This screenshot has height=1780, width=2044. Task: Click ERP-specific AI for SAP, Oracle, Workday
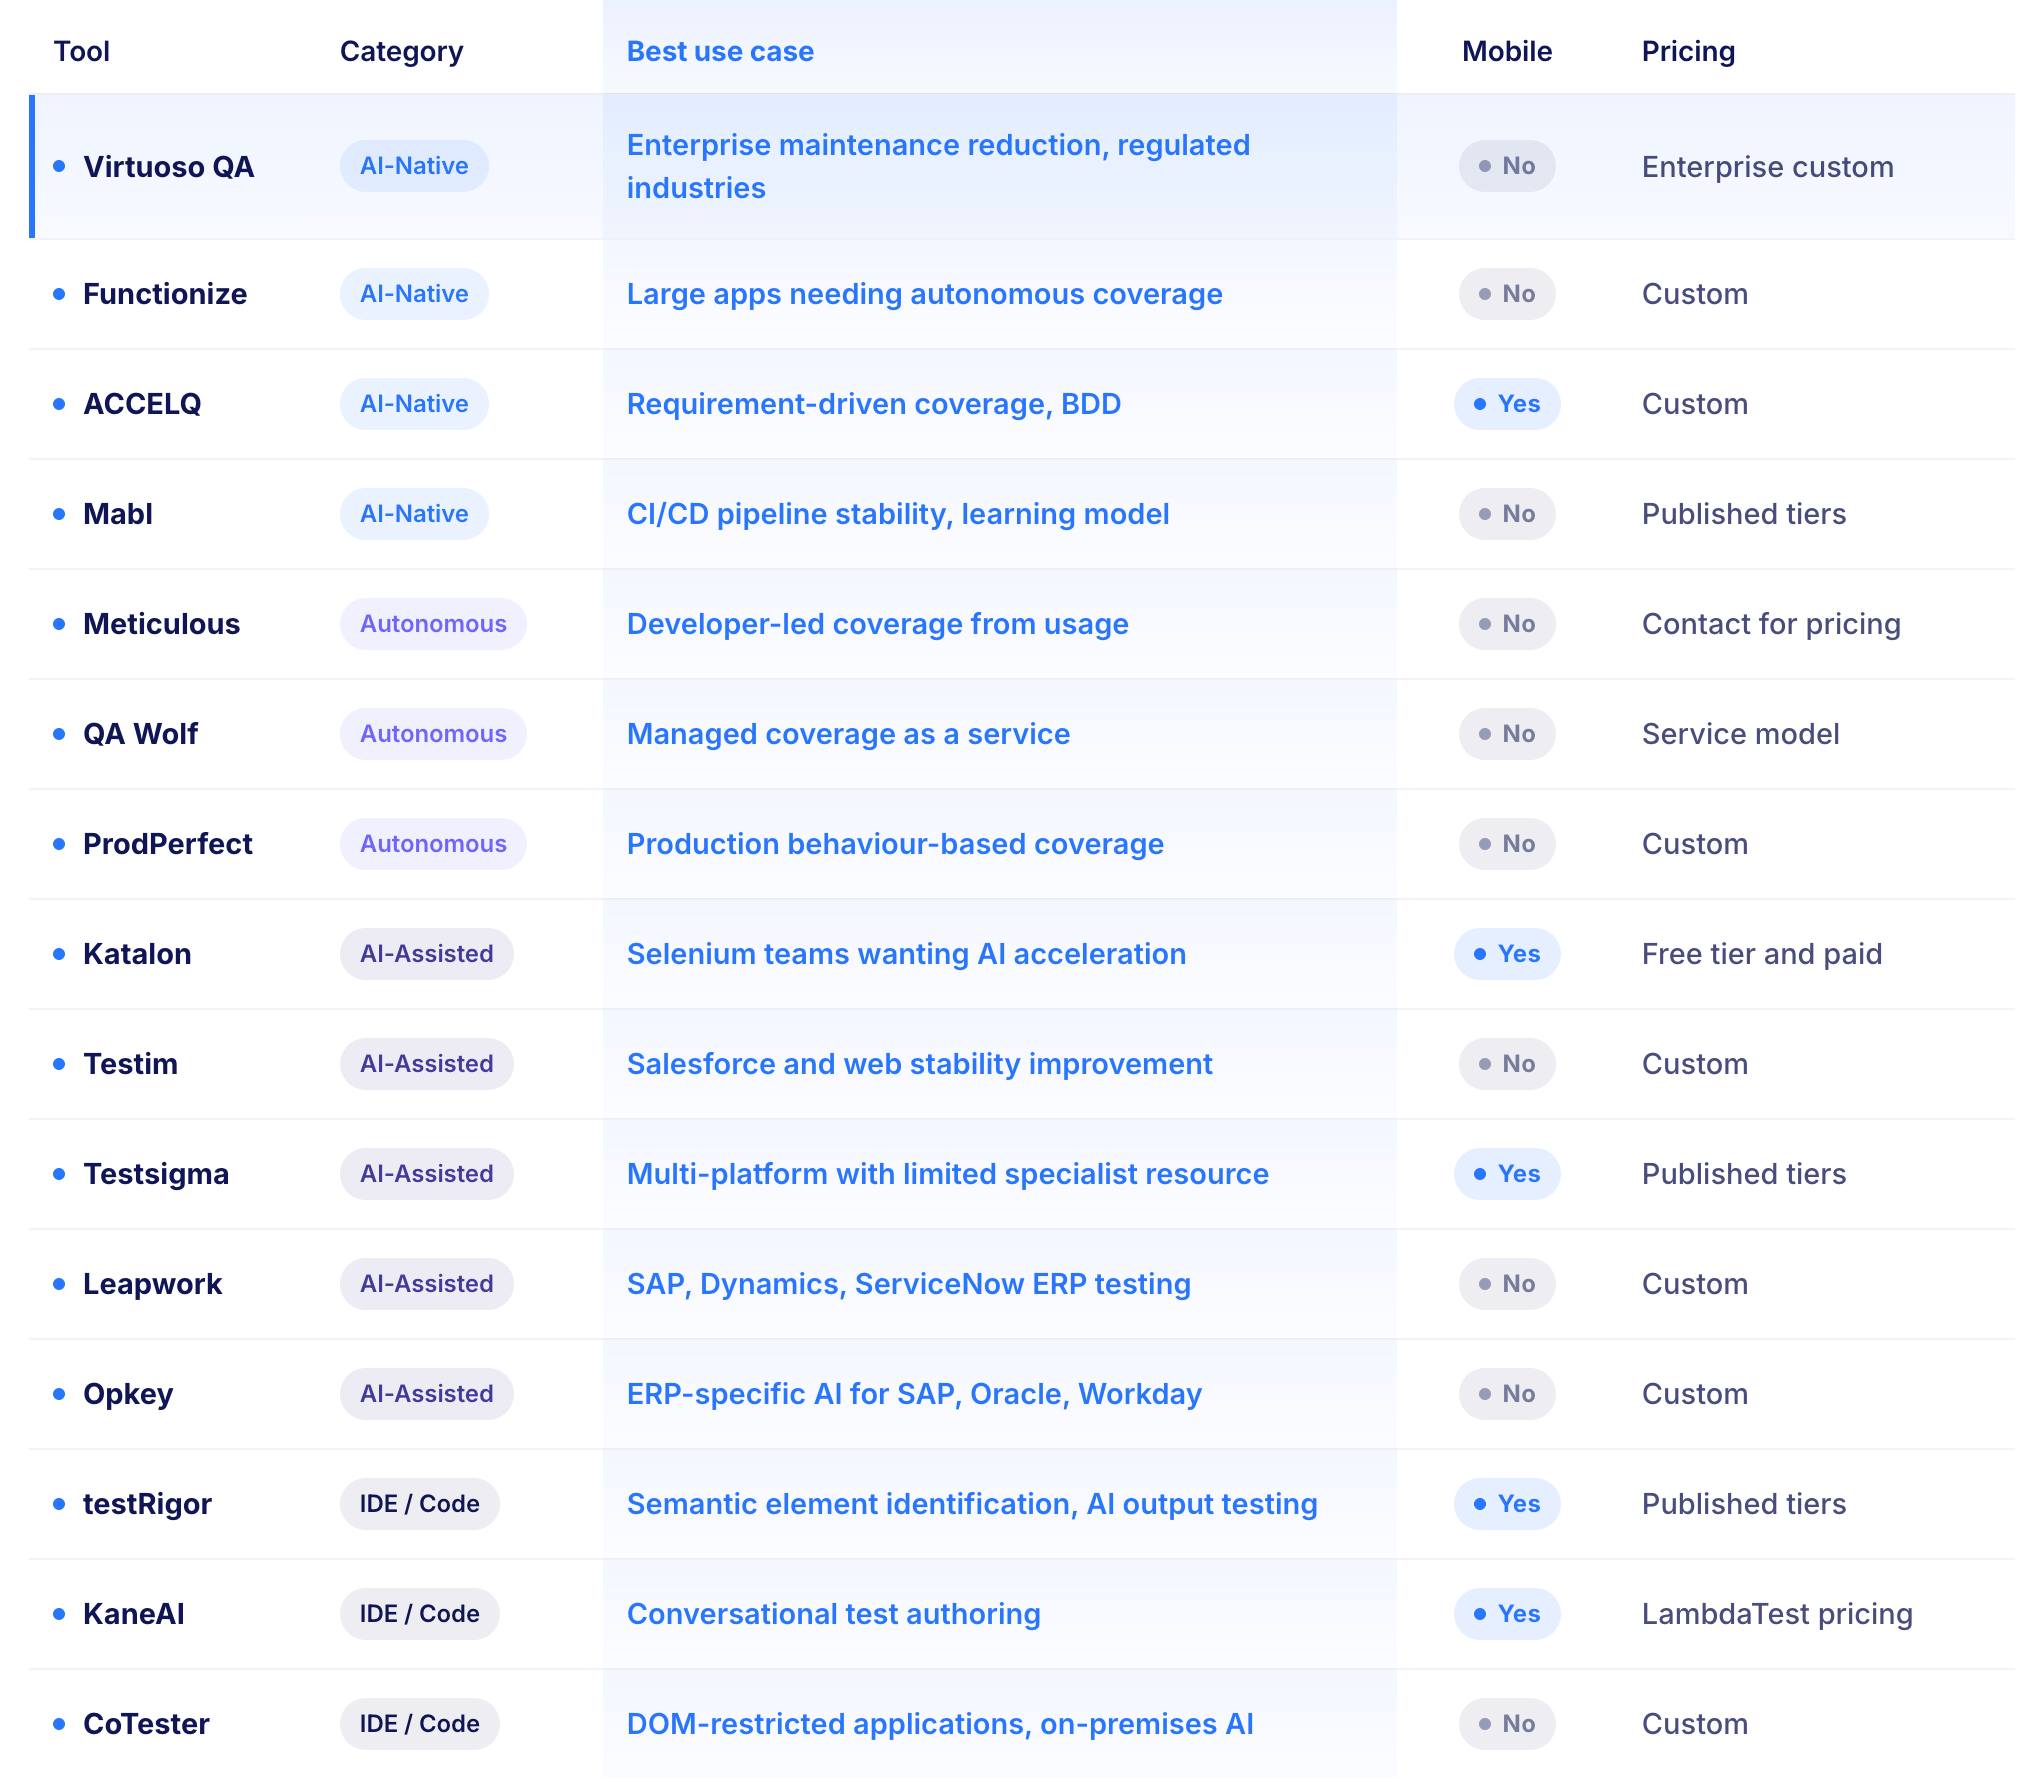pos(914,1394)
